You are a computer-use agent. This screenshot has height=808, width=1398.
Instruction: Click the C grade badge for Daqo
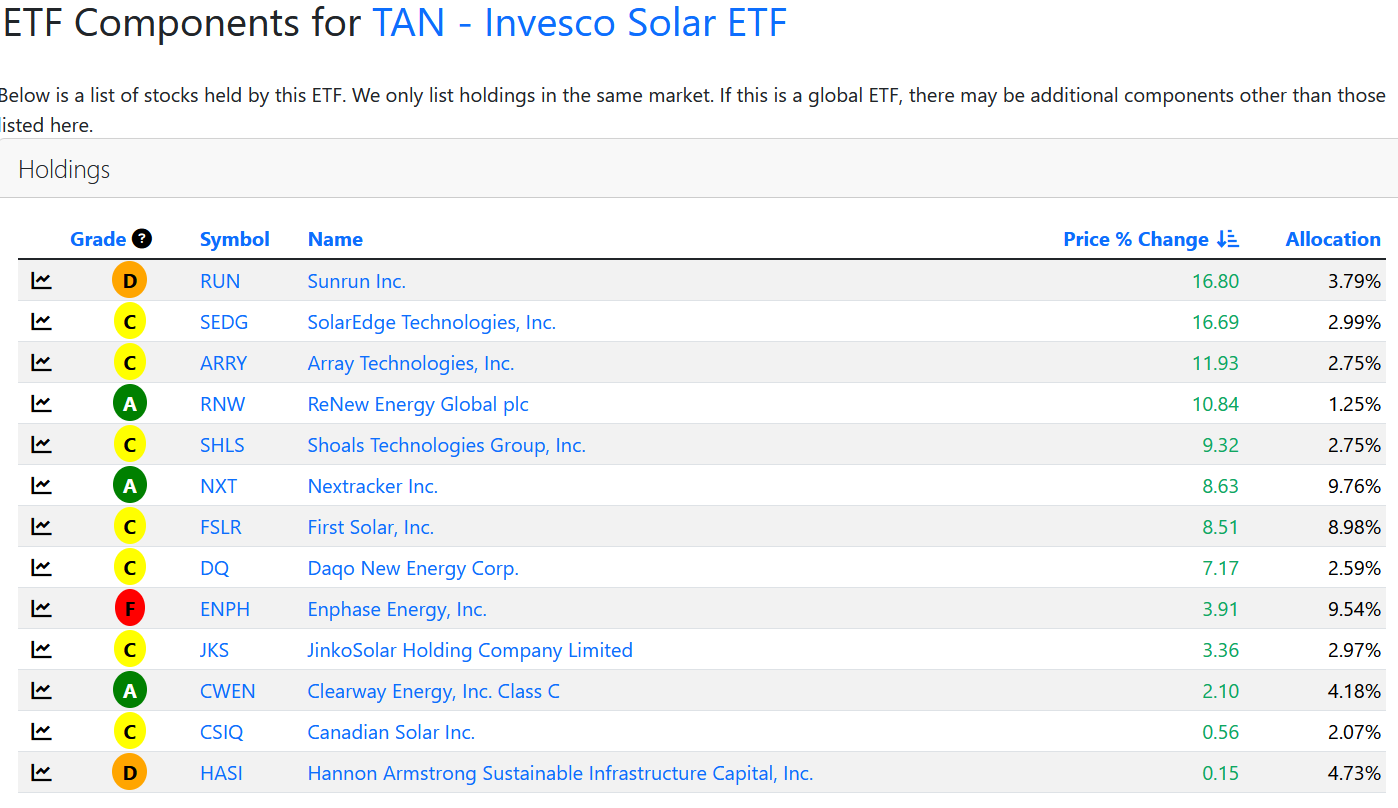click(x=129, y=567)
